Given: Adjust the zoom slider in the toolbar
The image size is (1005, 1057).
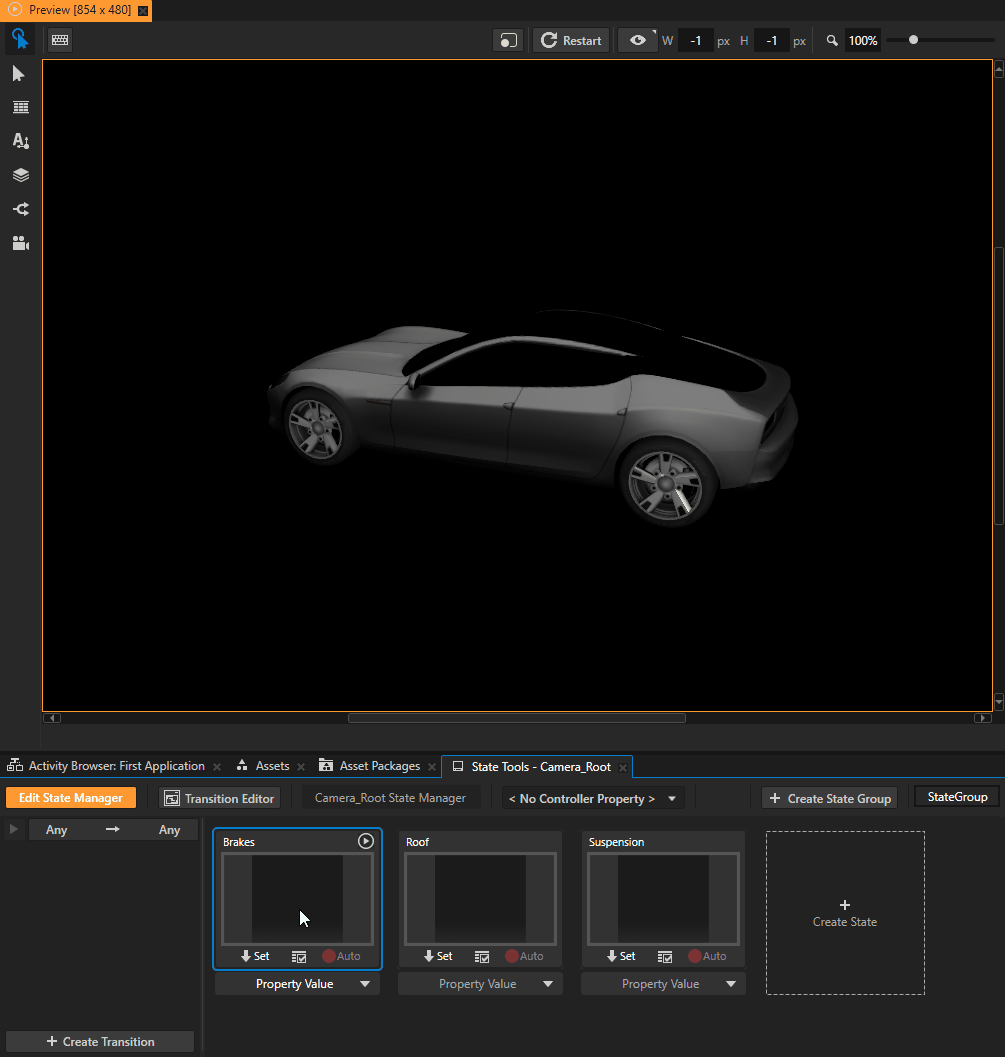Looking at the screenshot, I should tap(913, 40).
